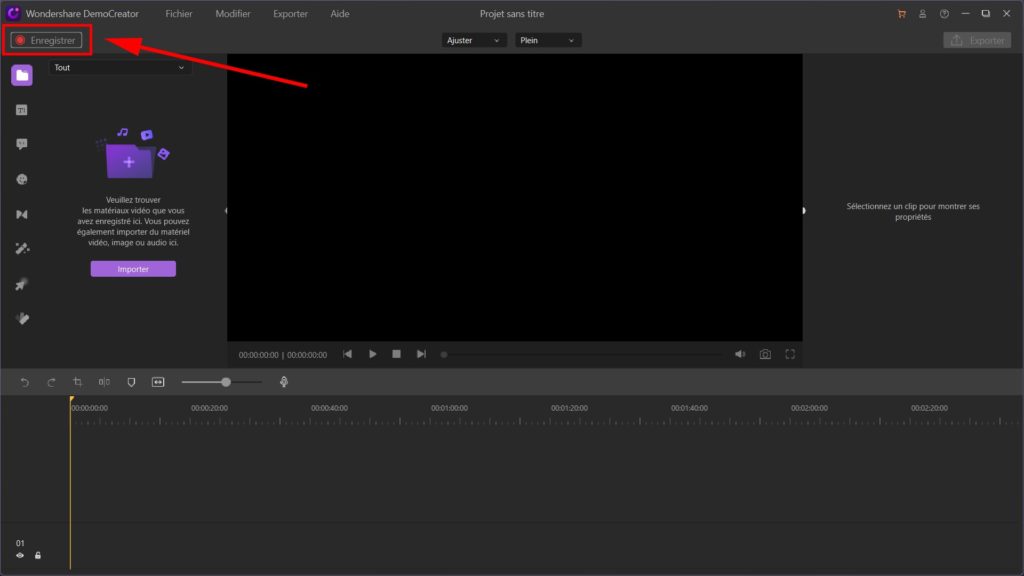The width and height of the screenshot is (1024, 576).
Task: Open the user account icon
Action: pyautogui.click(x=922, y=14)
